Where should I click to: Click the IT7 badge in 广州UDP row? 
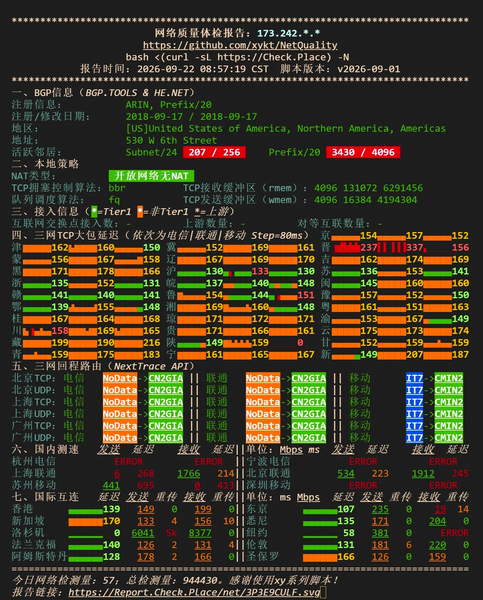pyautogui.click(x=414, y=437)
